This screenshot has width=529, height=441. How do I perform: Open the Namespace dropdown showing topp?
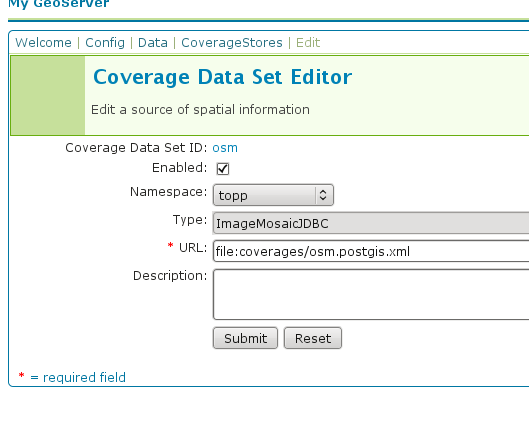(x=273, y=195)
